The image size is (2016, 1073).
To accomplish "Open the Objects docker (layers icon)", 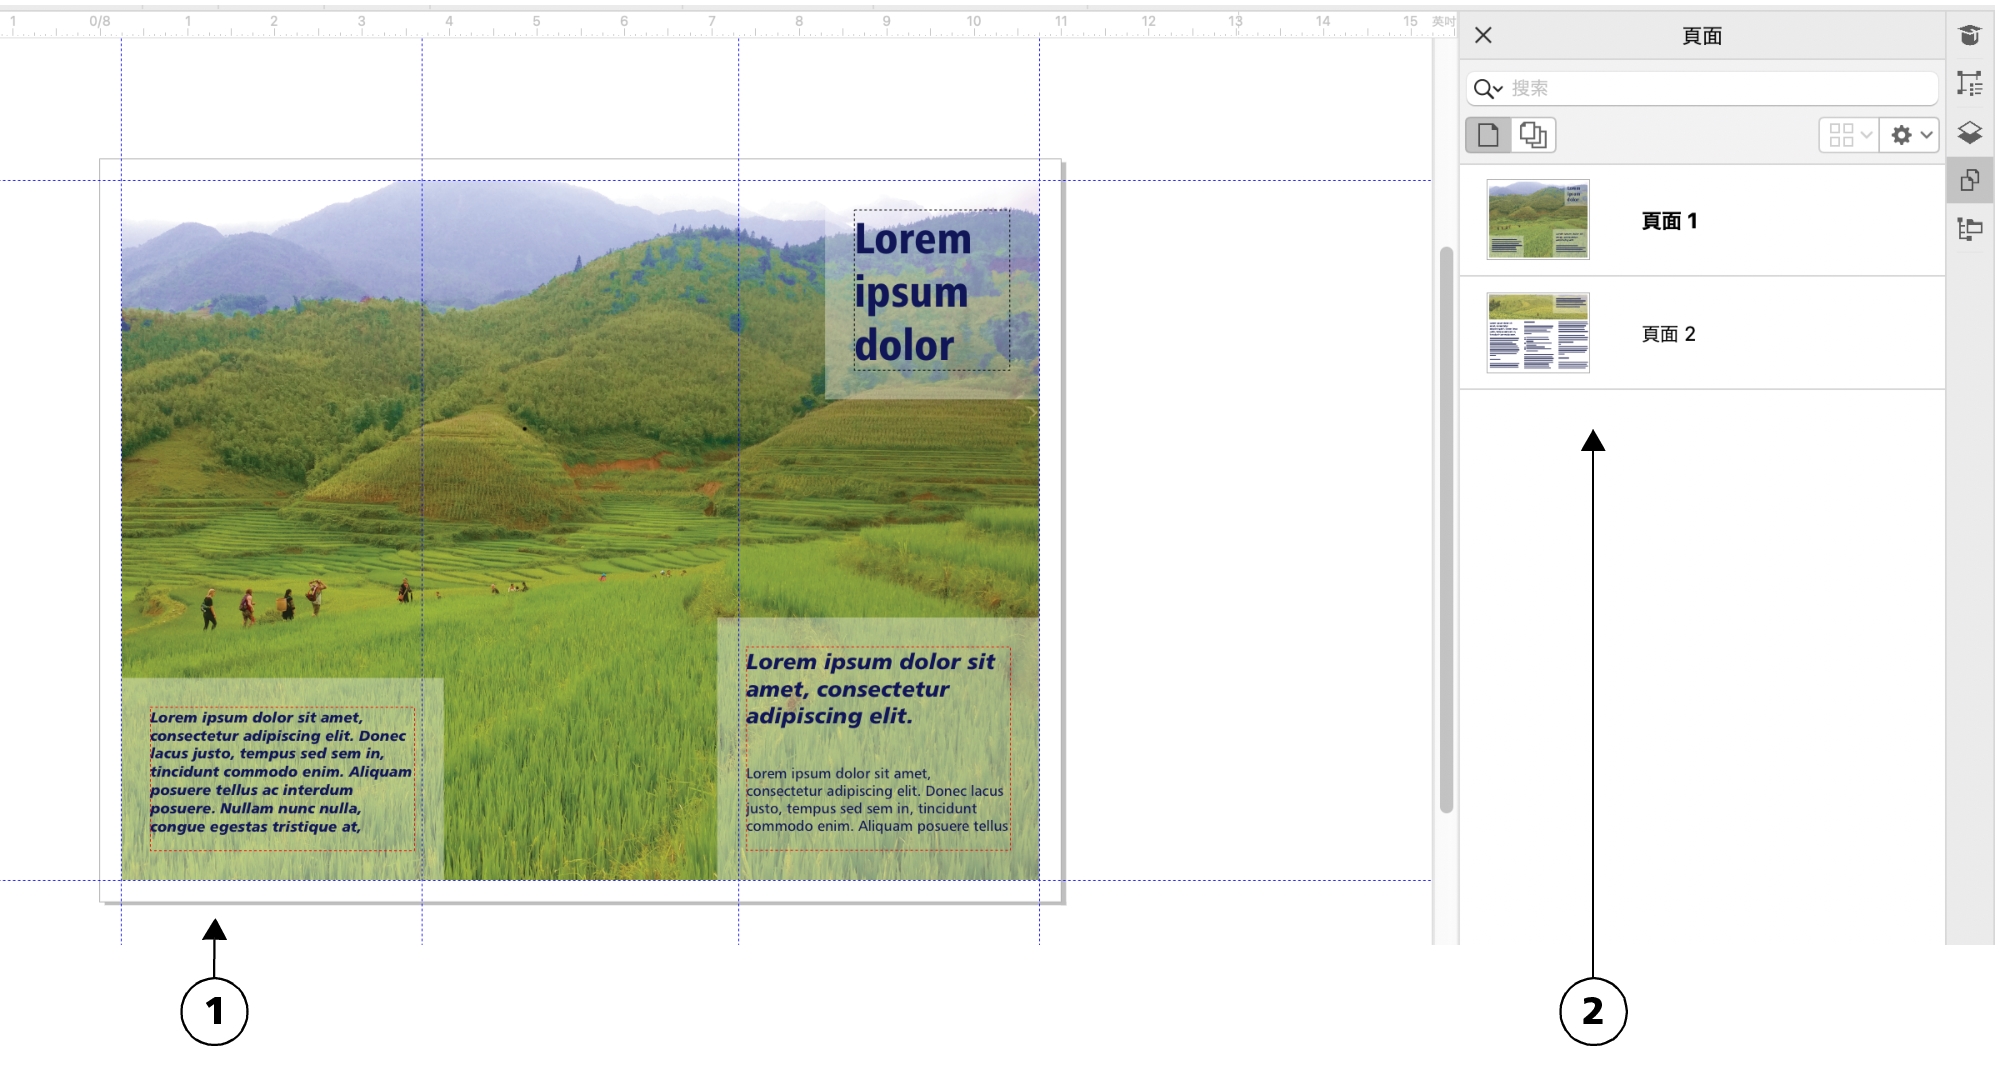I will pos(1969,132).
